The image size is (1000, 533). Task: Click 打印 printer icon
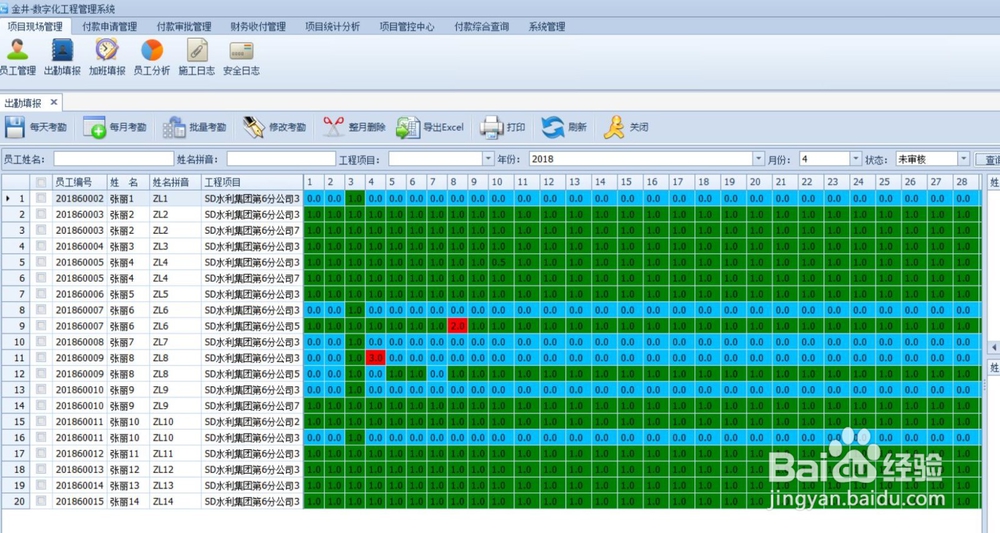pyautogui.click(x=491, y=127)
